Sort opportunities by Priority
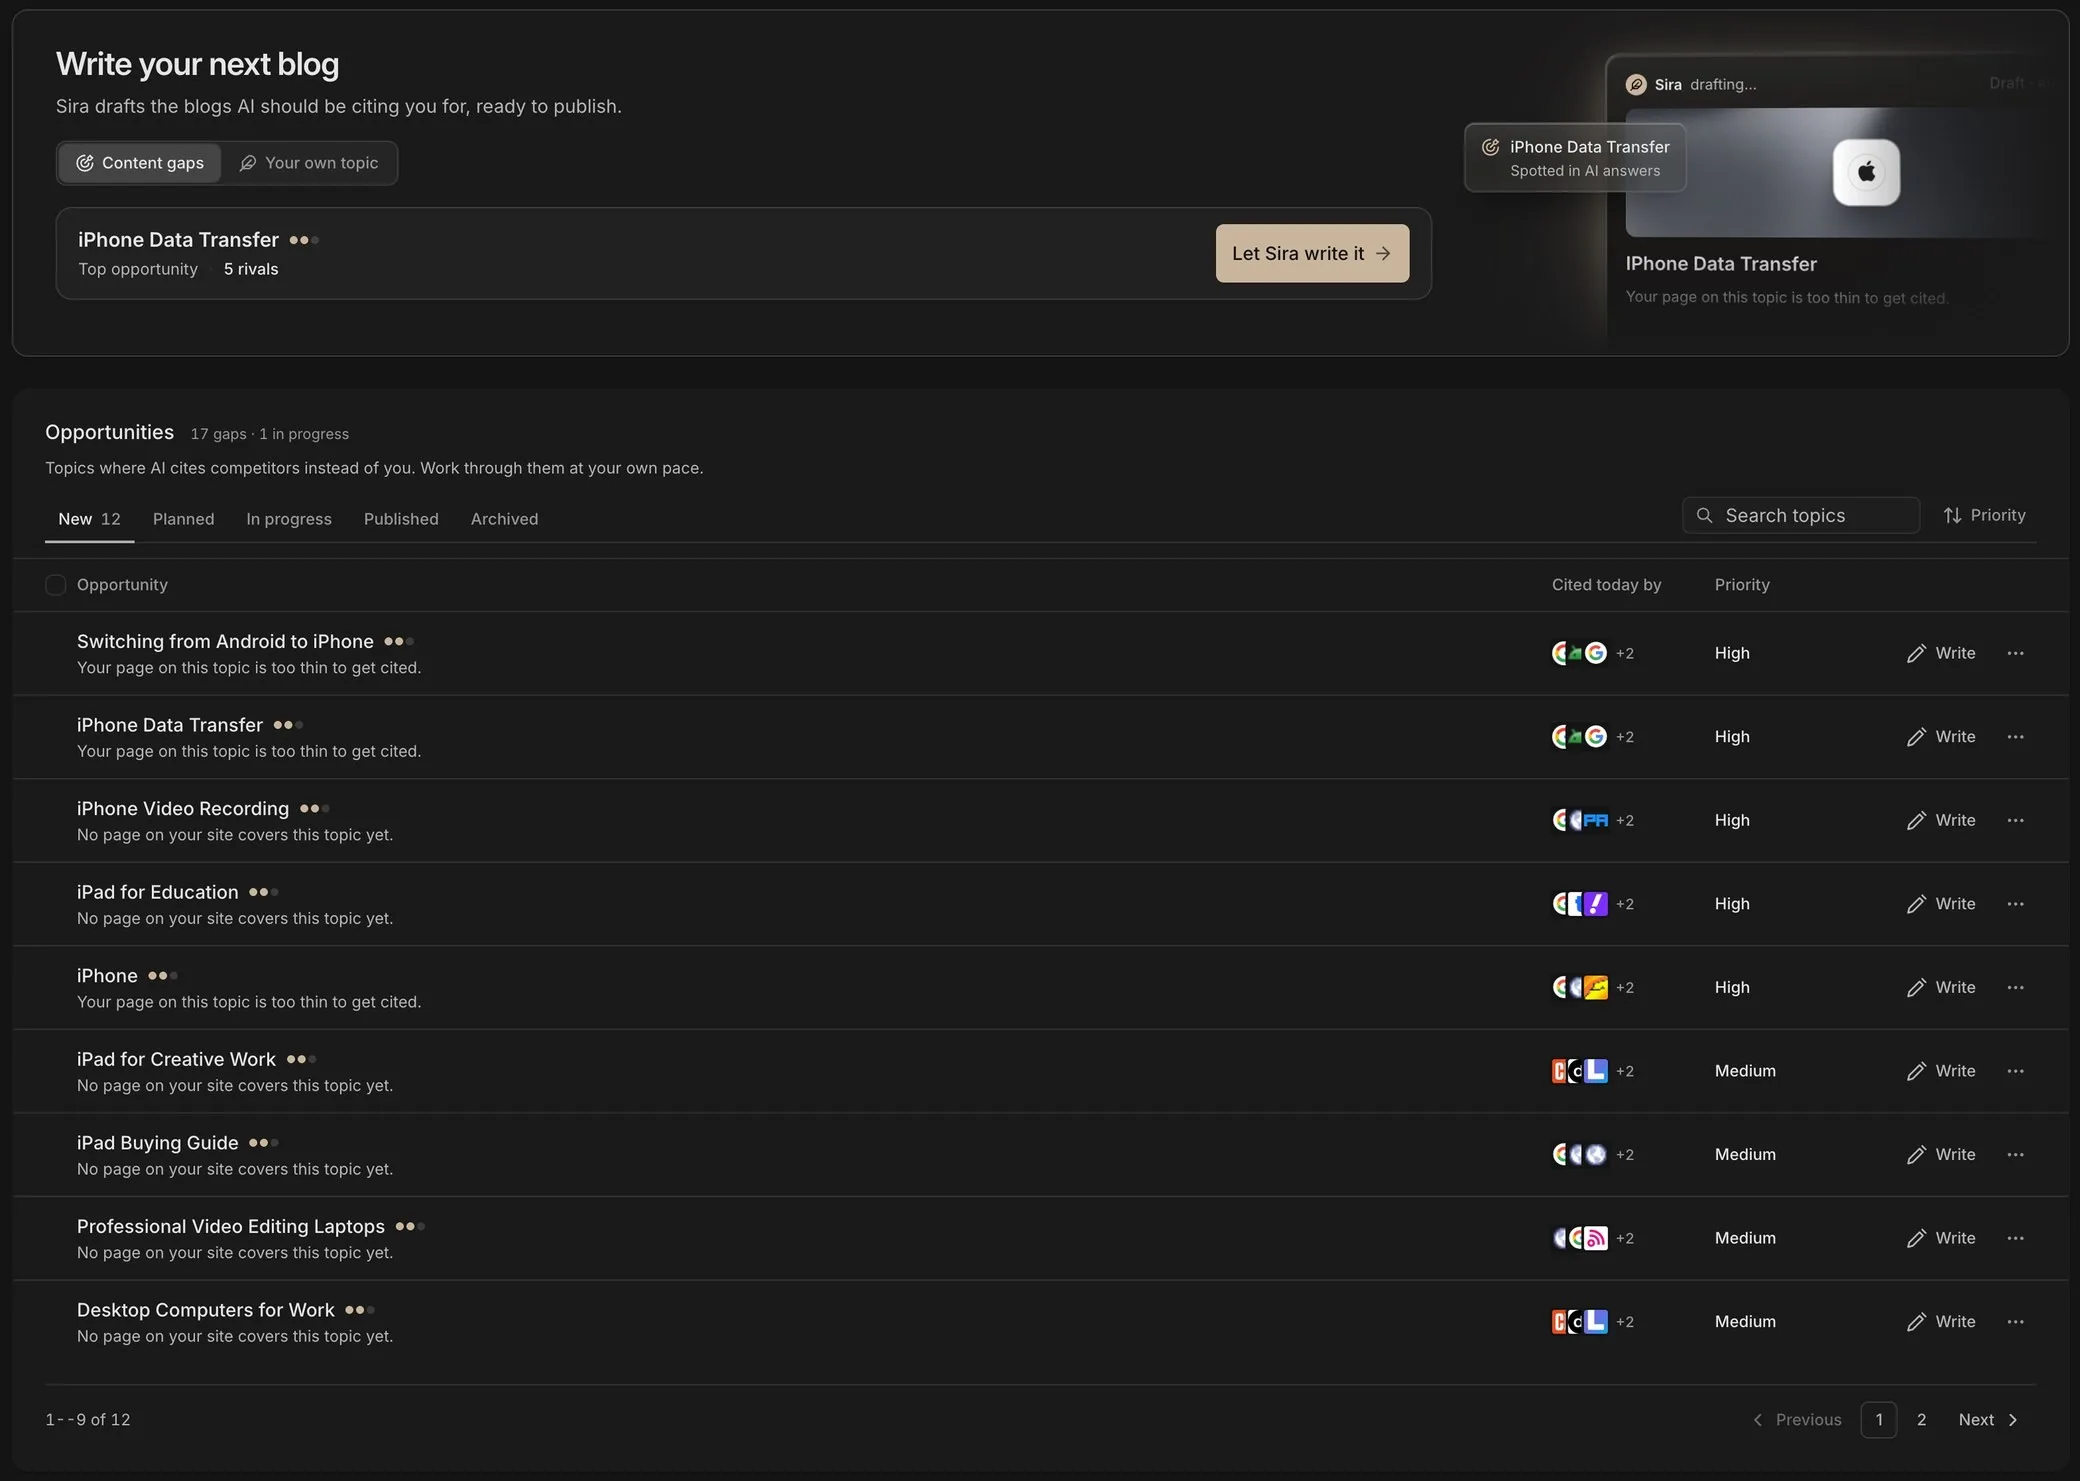Screen dimensions: 2080x1481 coord(1984,515)
